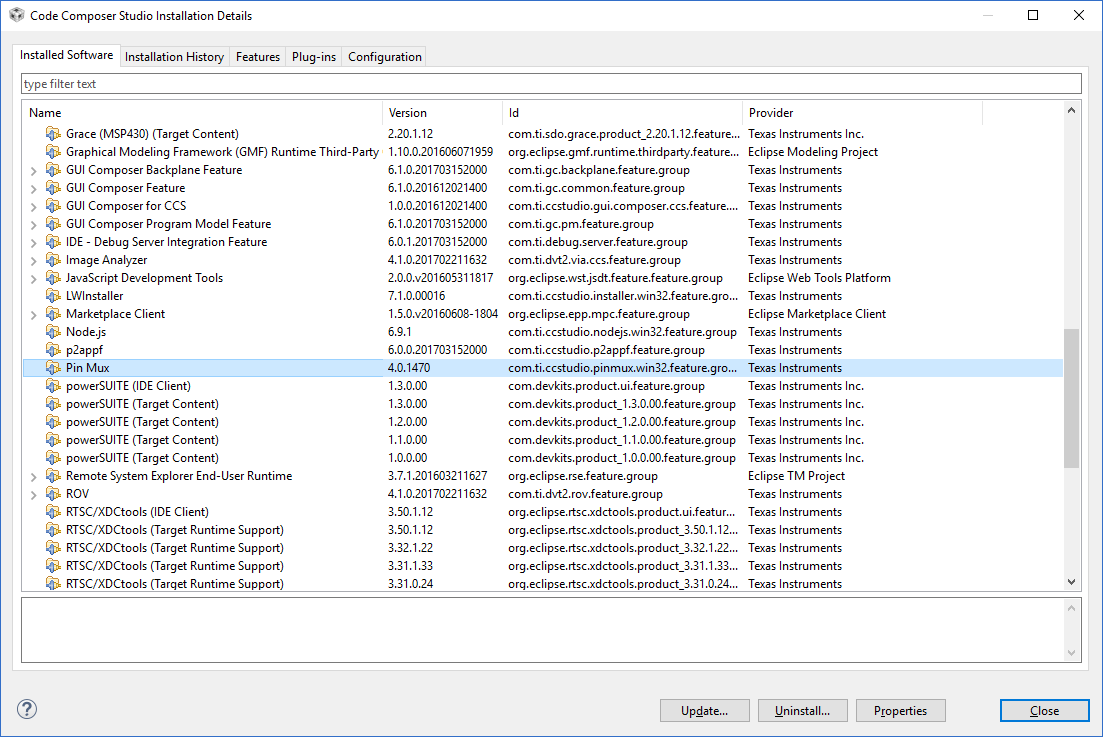1103x737 pixels.
Task: Click the Code Composer Studio cube icon in title bar
Action: pyautogui.click(x=16, y=15)
